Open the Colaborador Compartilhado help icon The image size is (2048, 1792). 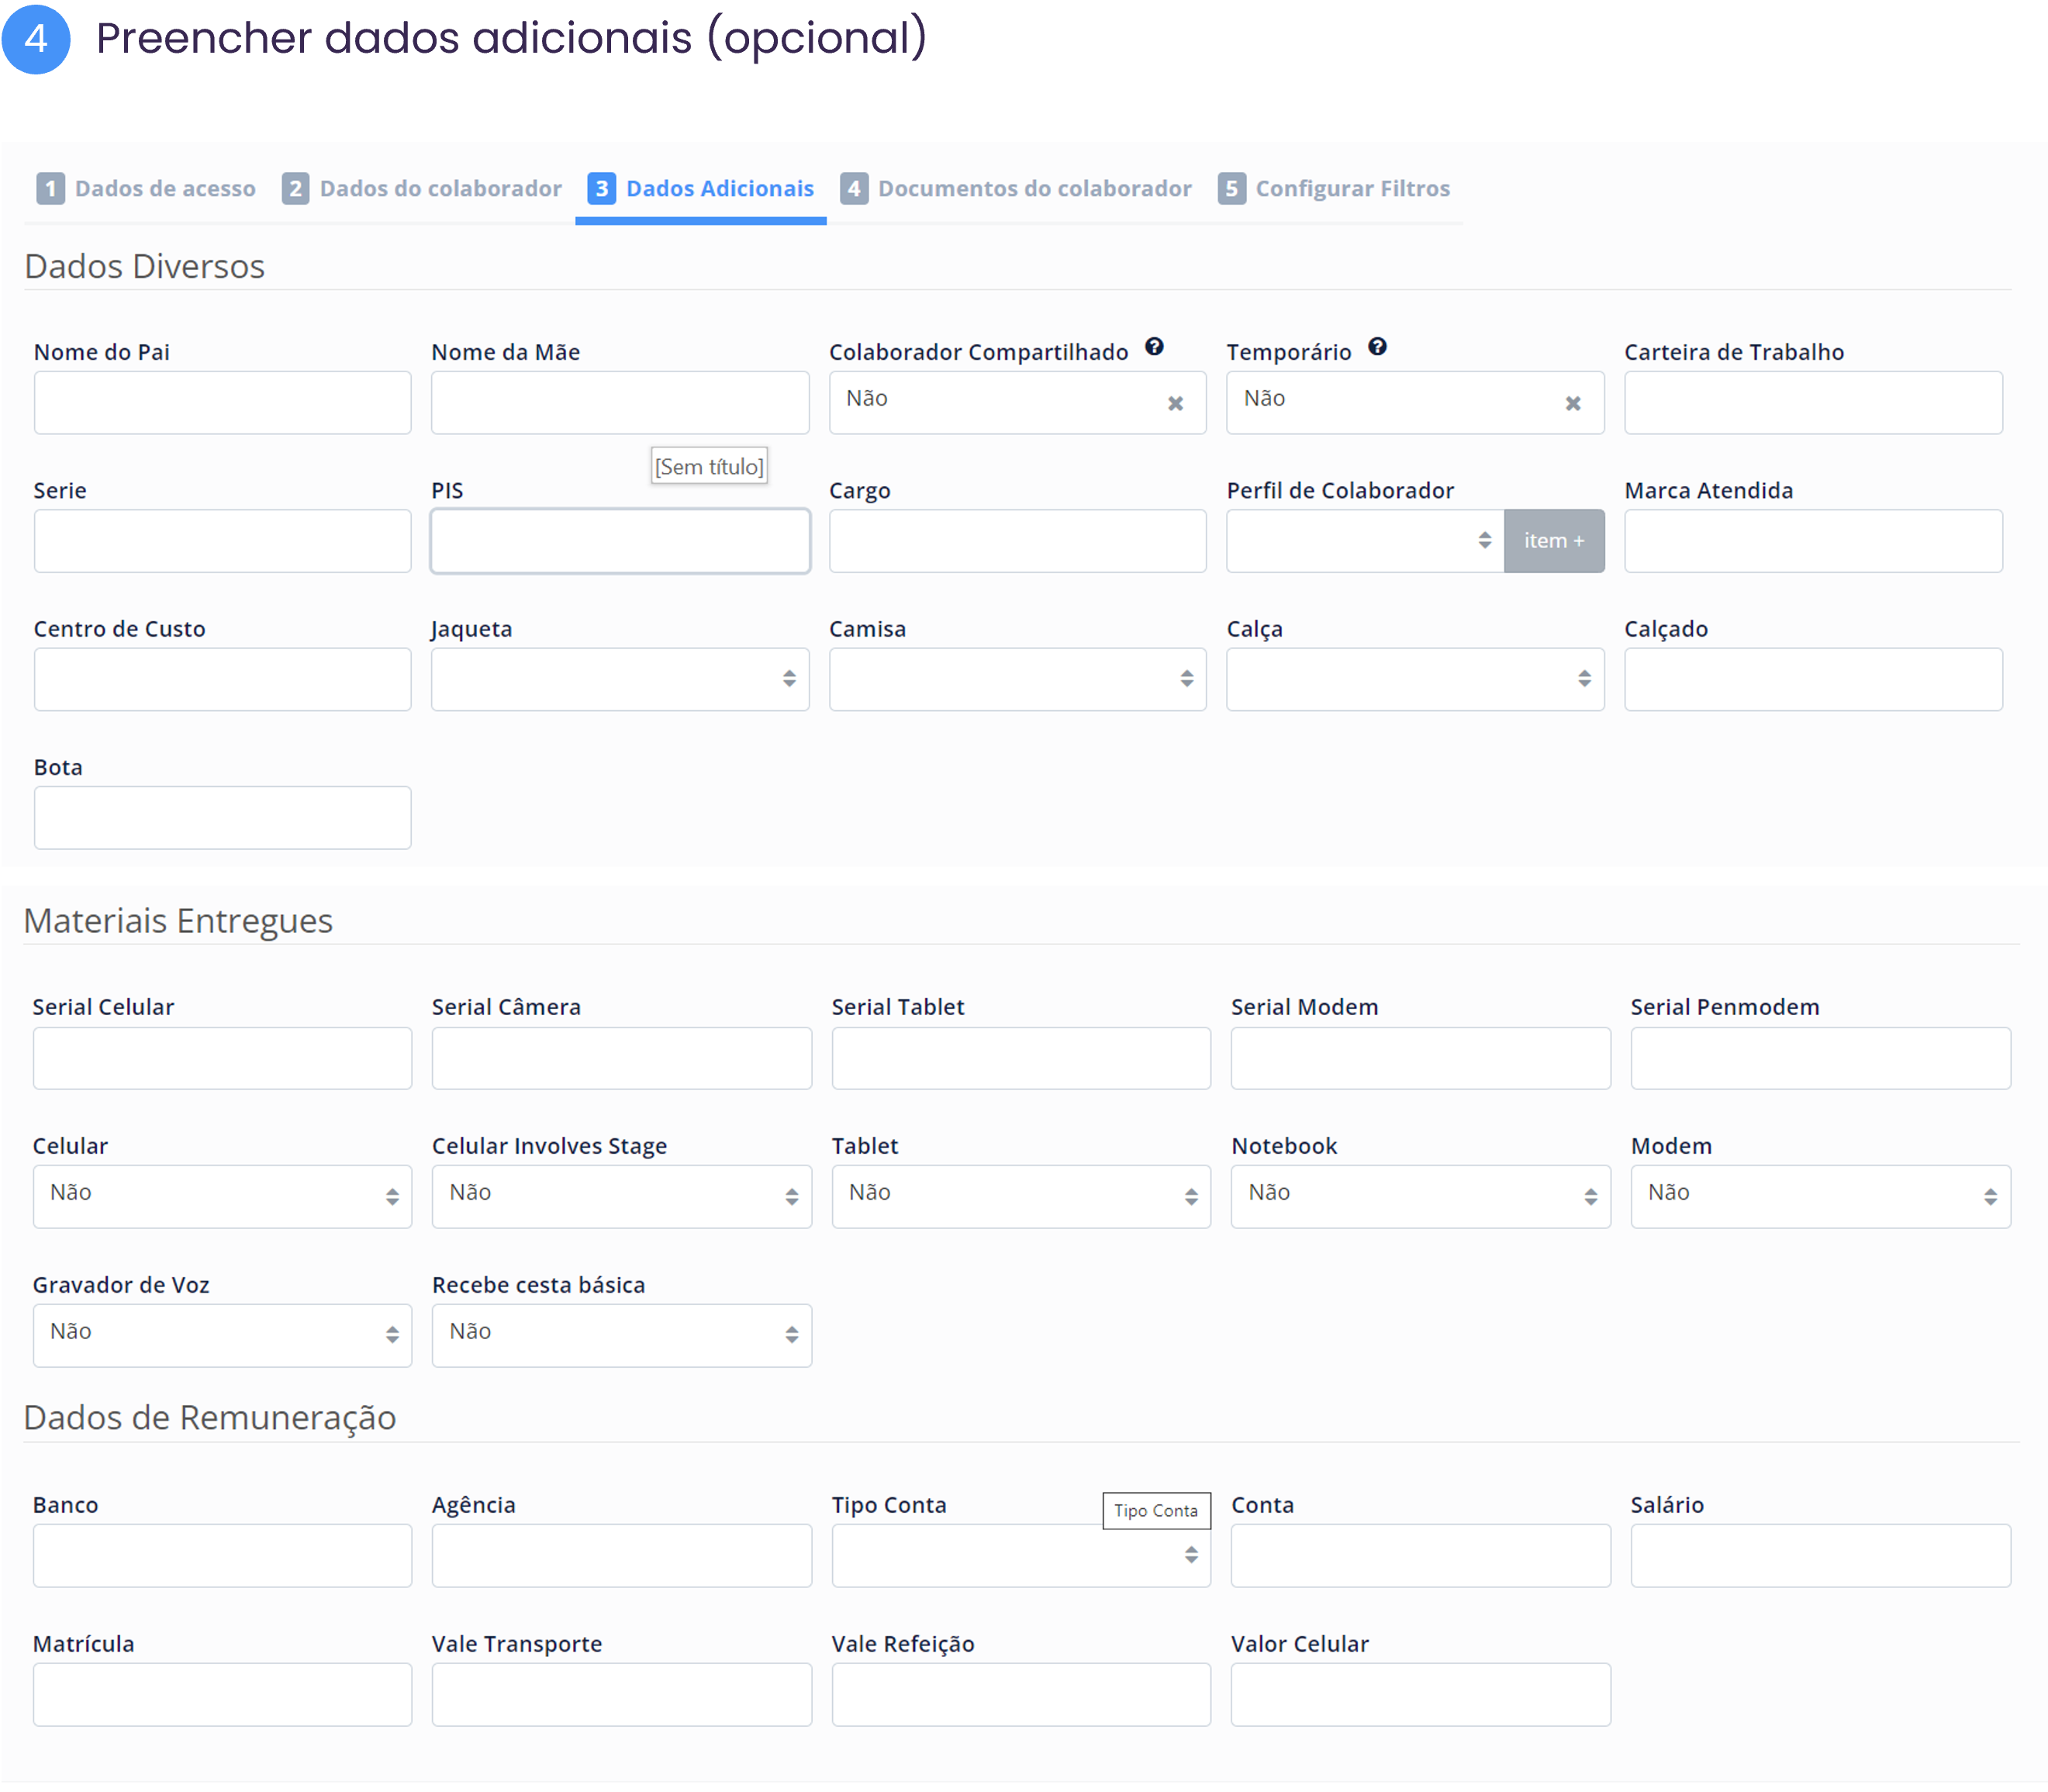1154,347
